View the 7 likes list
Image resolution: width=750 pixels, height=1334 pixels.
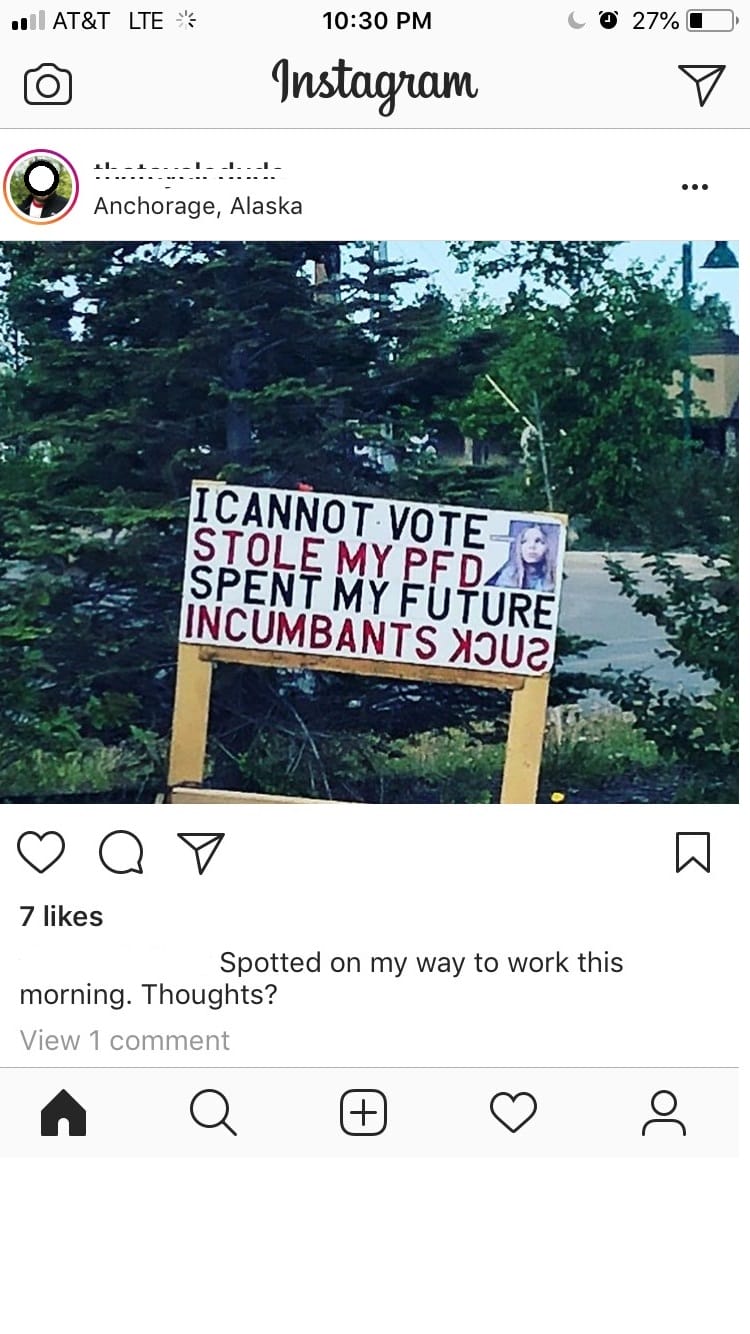[61, 916]
